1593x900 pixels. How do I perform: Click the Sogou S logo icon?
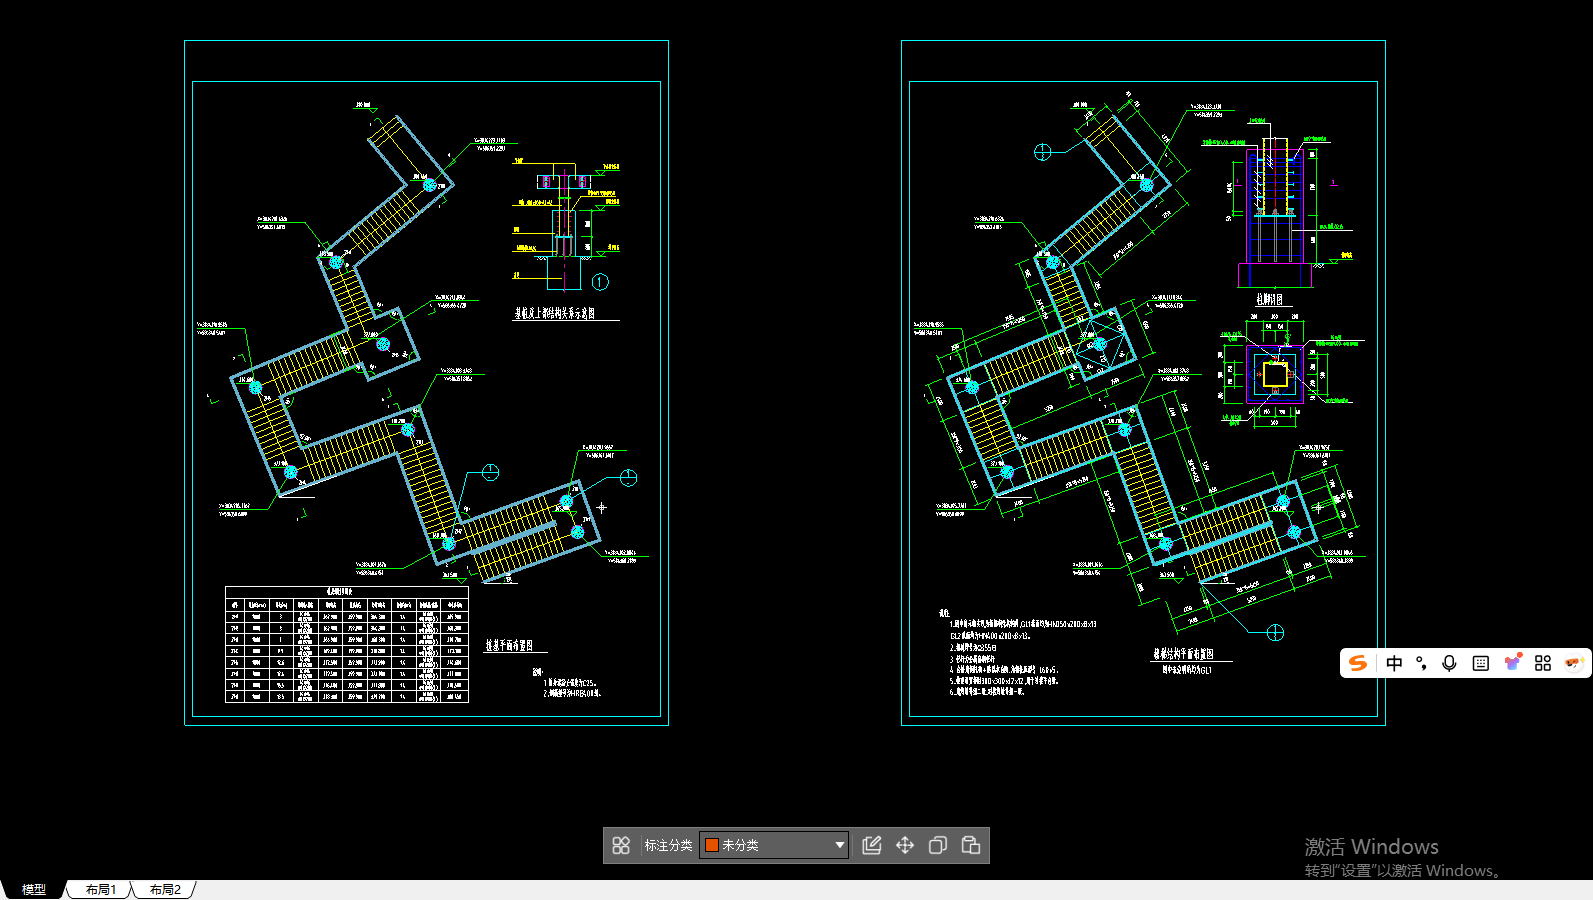pos(1358,663)
